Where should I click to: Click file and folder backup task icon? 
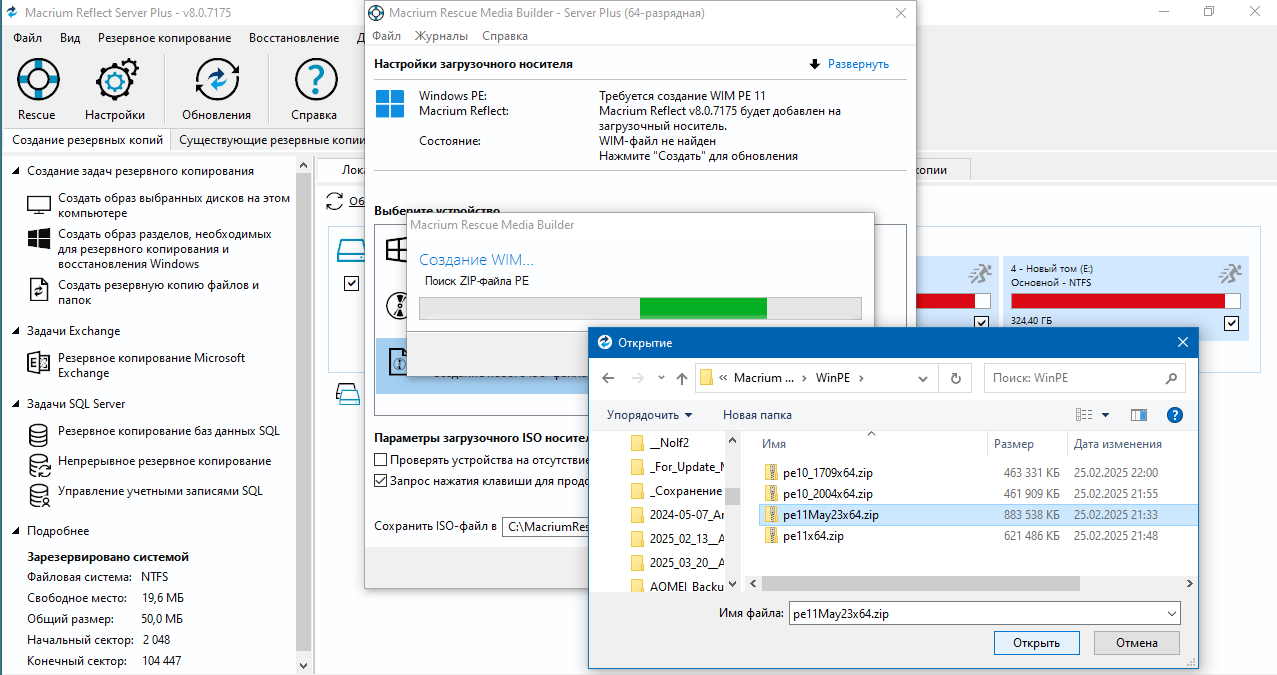point(39,290)
